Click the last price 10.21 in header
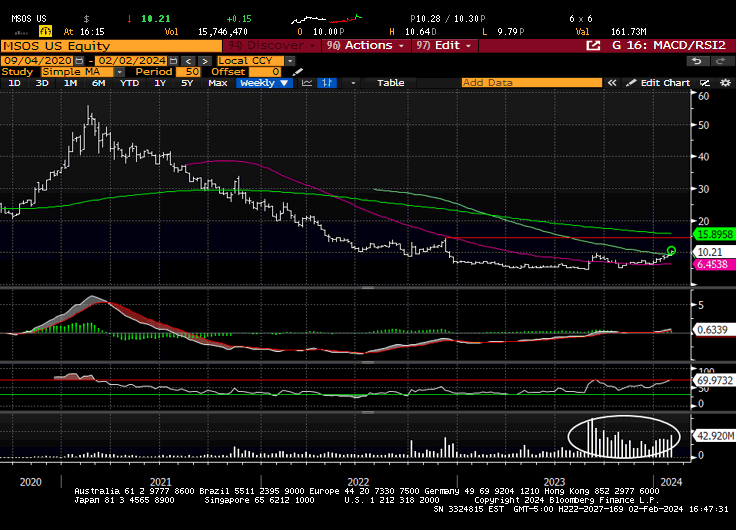This screenshot has width=736, height=530. 155,19
